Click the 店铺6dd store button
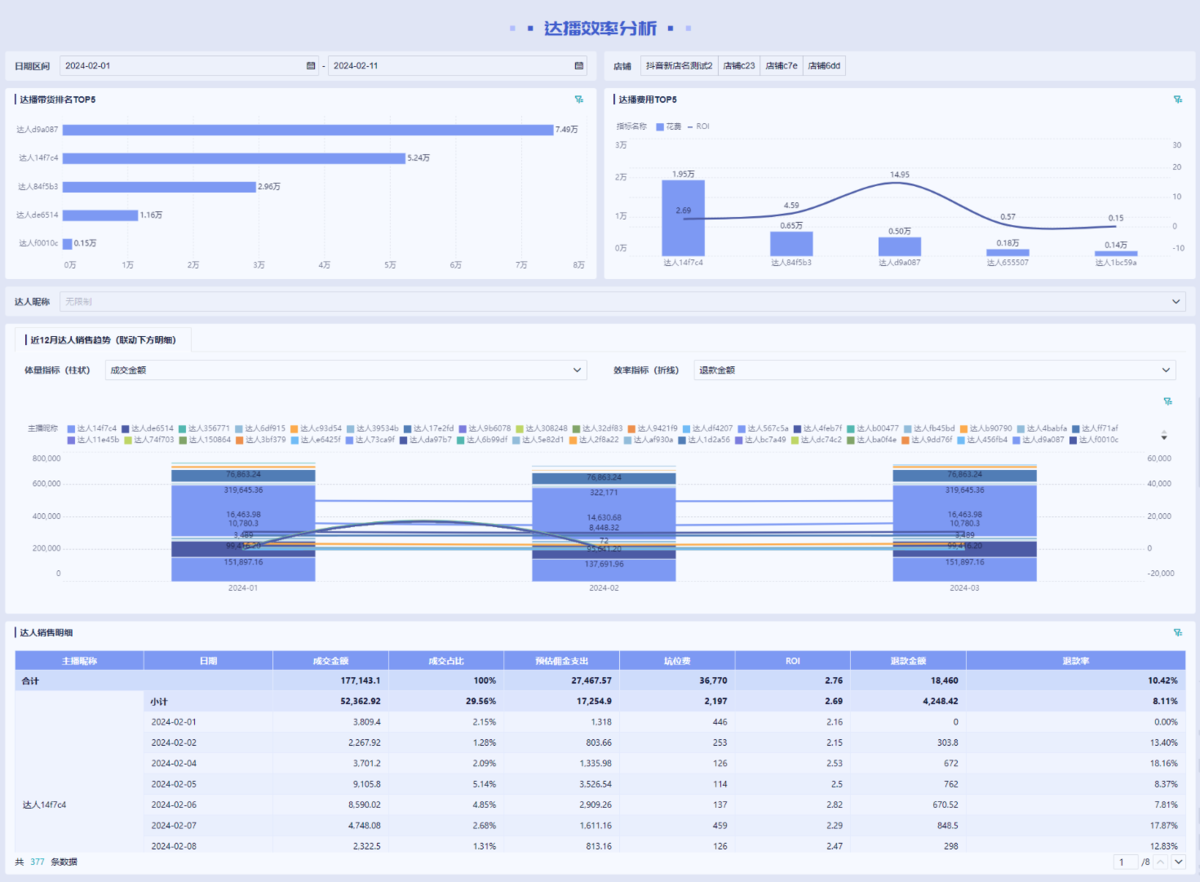 tap(825, 66)
